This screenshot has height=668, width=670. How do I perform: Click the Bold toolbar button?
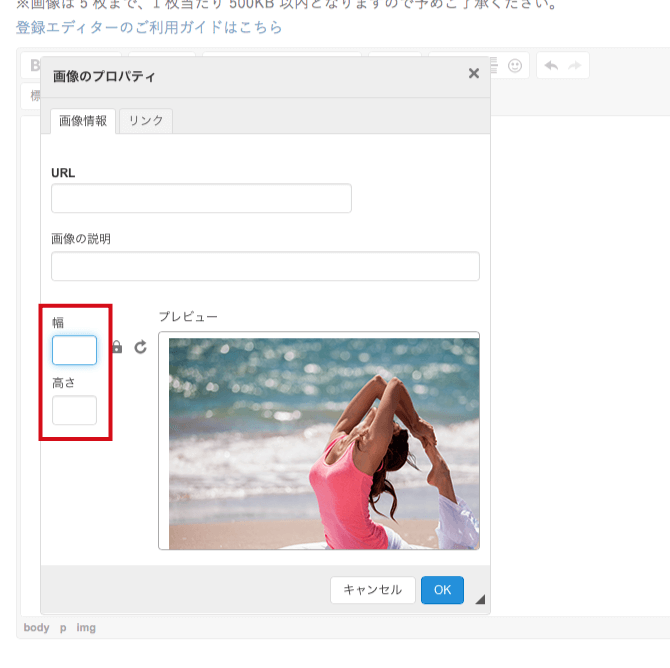36,66
